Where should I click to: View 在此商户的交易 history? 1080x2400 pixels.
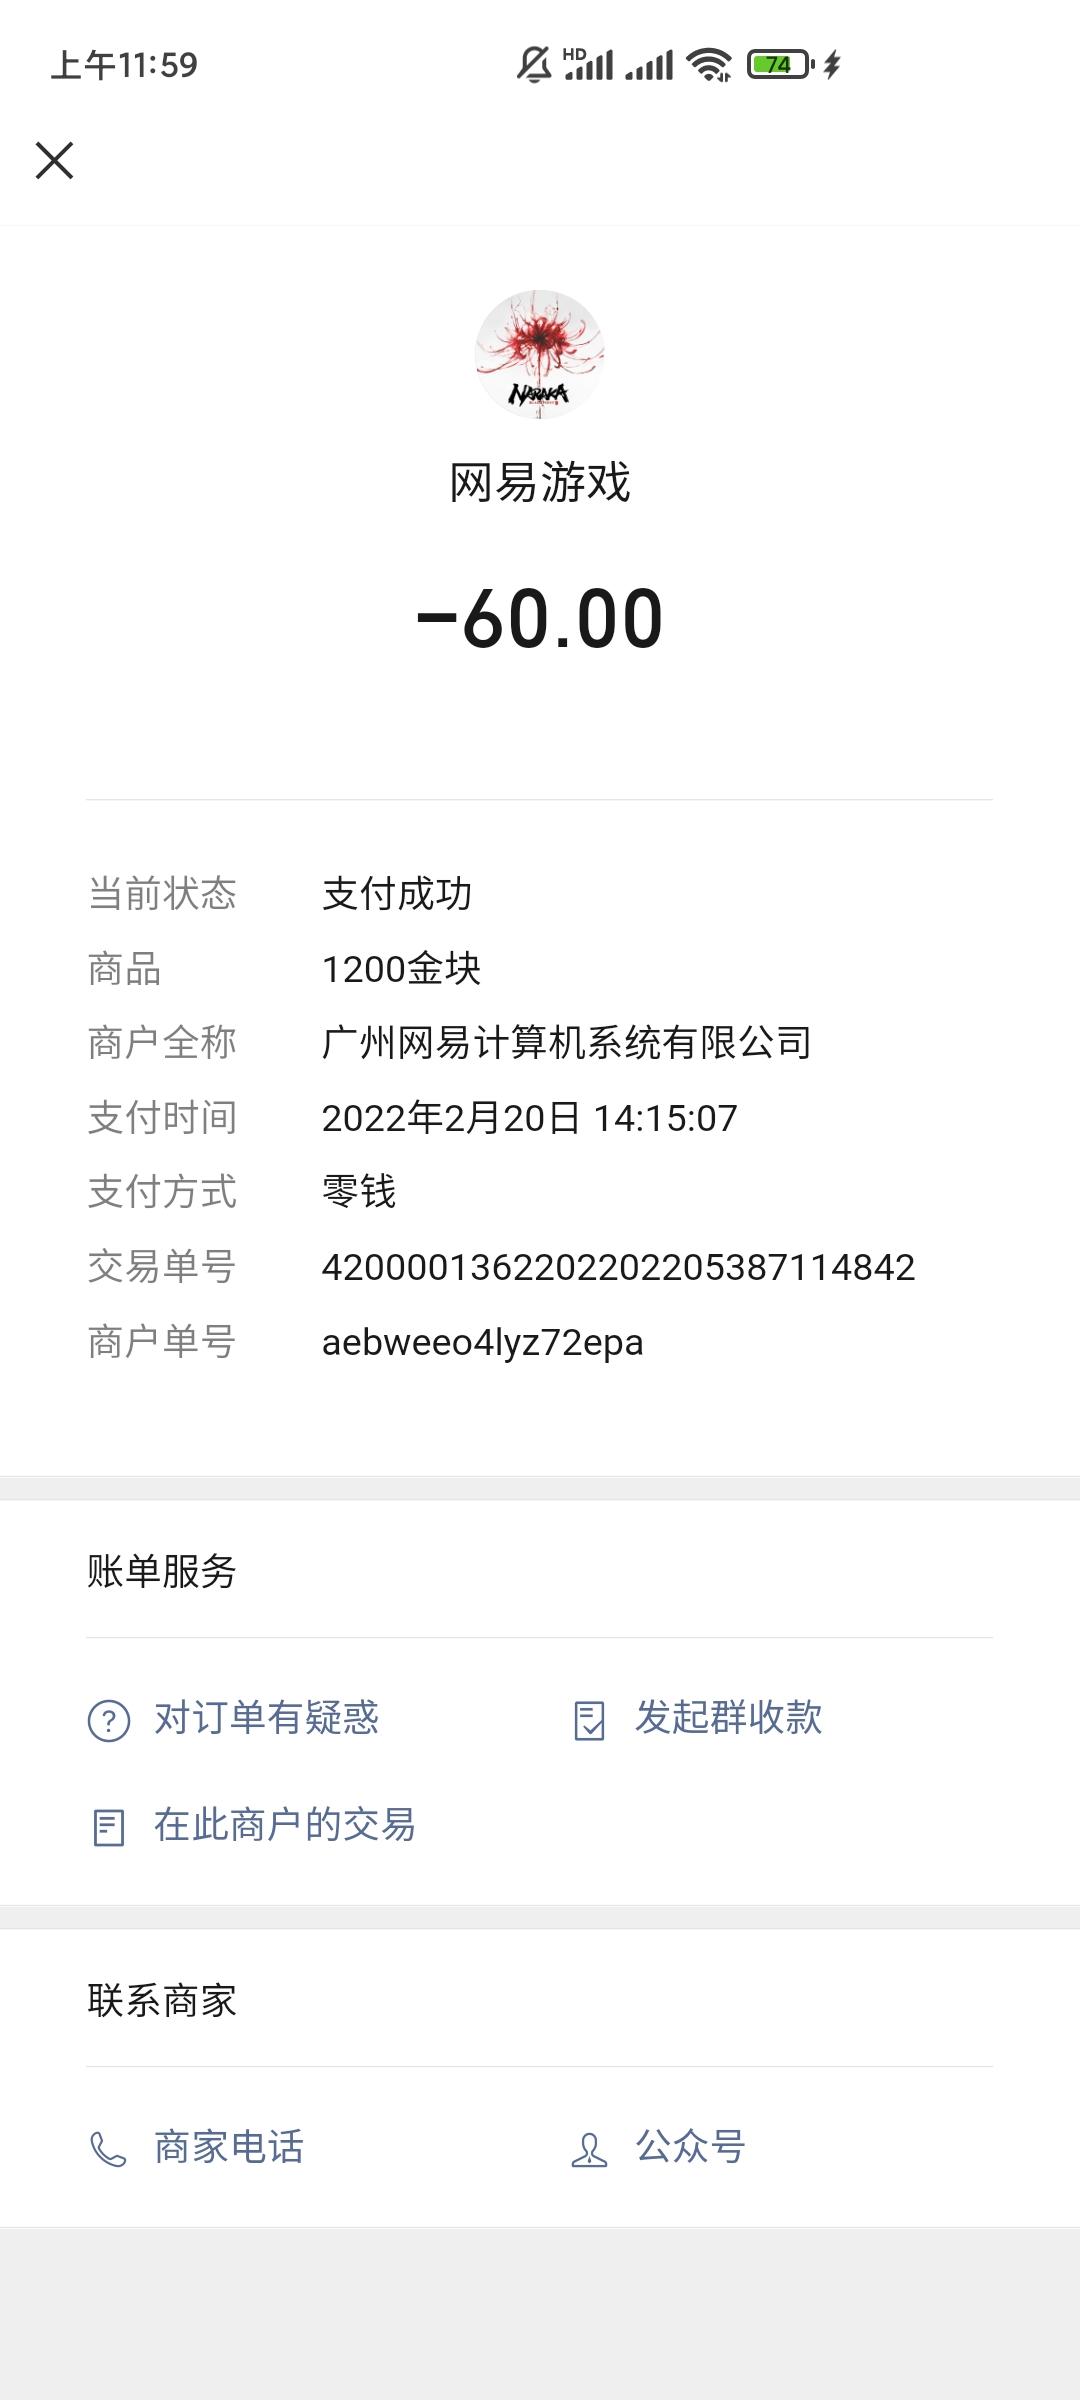285,1825
